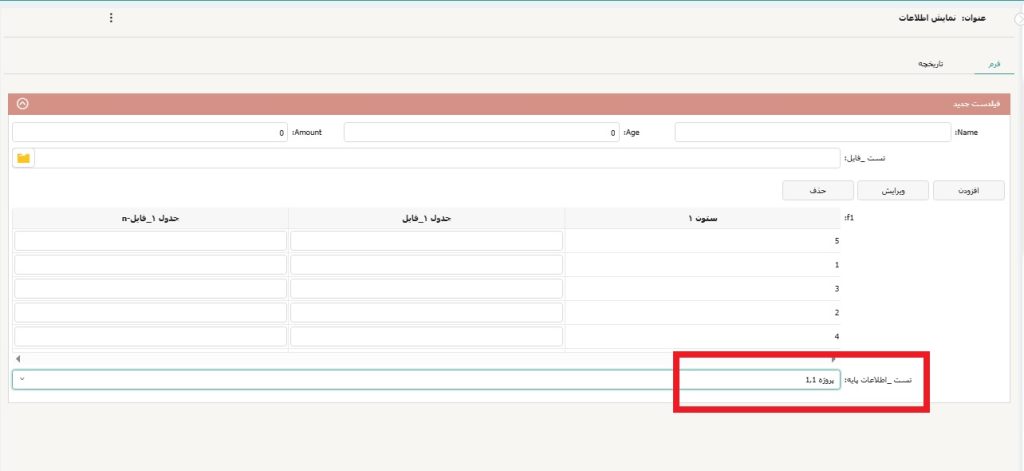This screenshot has width=1024, height=471.
Task: Switch to the فرم tab
Action: pos(994,64)
